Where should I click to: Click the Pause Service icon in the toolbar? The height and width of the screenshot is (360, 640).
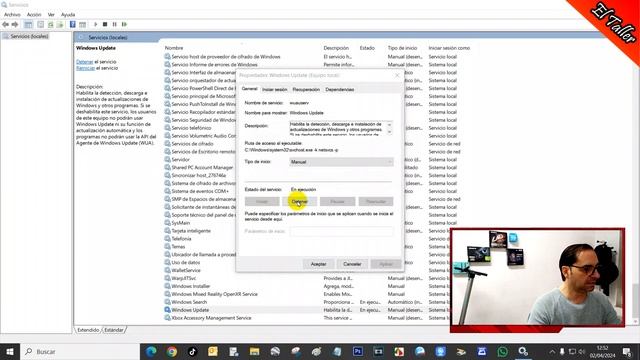[x=114, y=24]
